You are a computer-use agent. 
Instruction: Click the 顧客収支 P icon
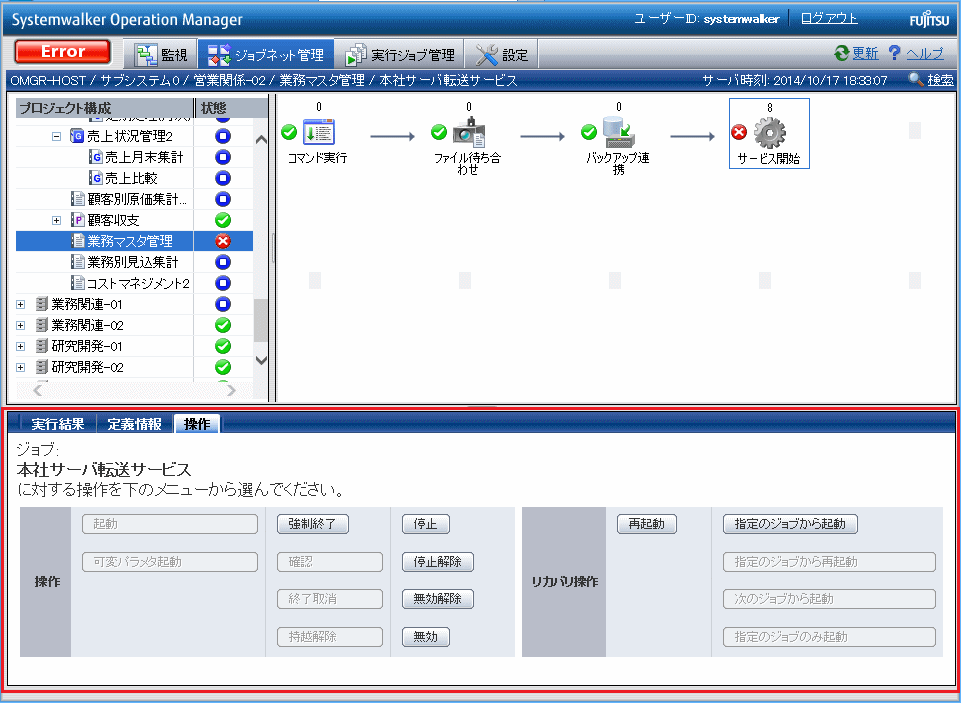click(78, 220)
